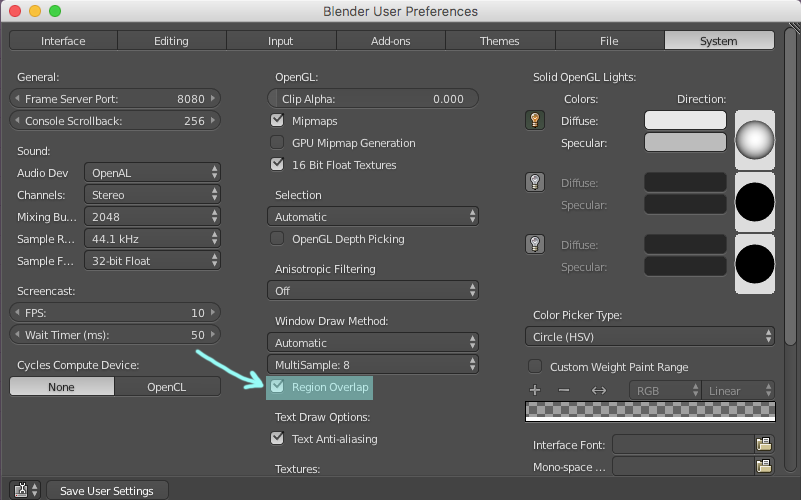Screen dimensions: 801x500
Task: Click the Clip Alpha slider
Action: pos(373,99)
